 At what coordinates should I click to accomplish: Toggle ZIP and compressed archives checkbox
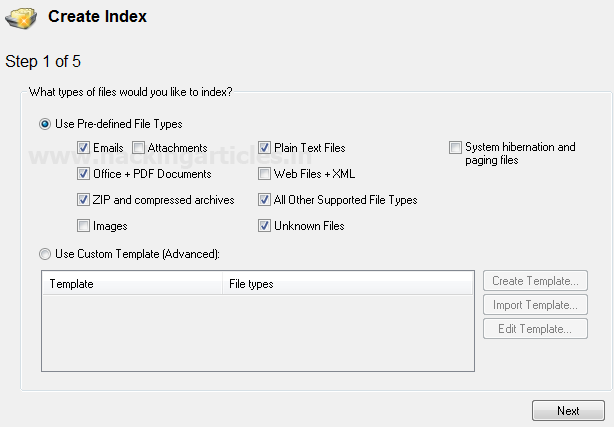coord(84,200)
